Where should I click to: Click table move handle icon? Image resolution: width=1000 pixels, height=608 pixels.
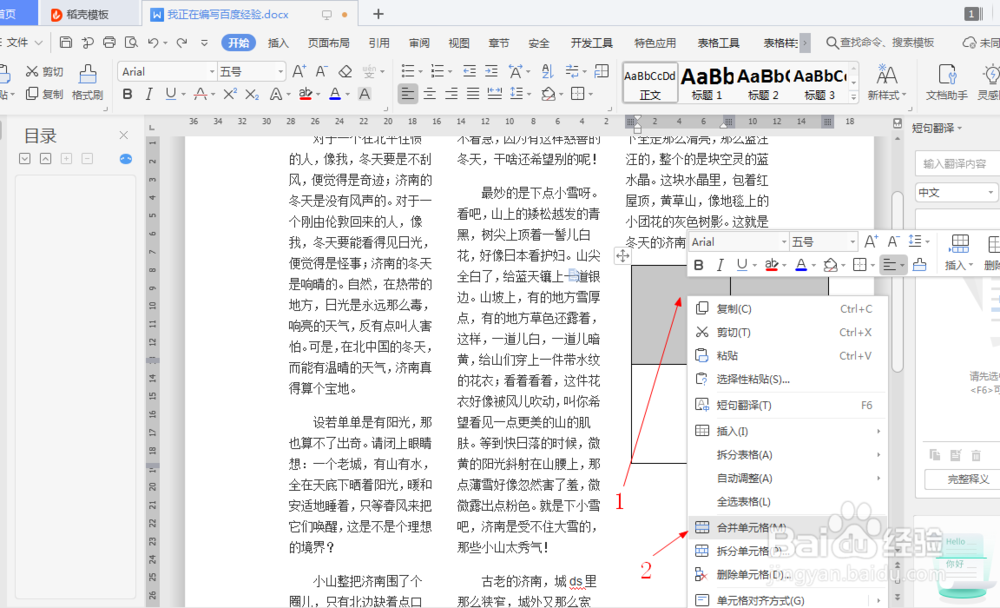click(622, 256)
